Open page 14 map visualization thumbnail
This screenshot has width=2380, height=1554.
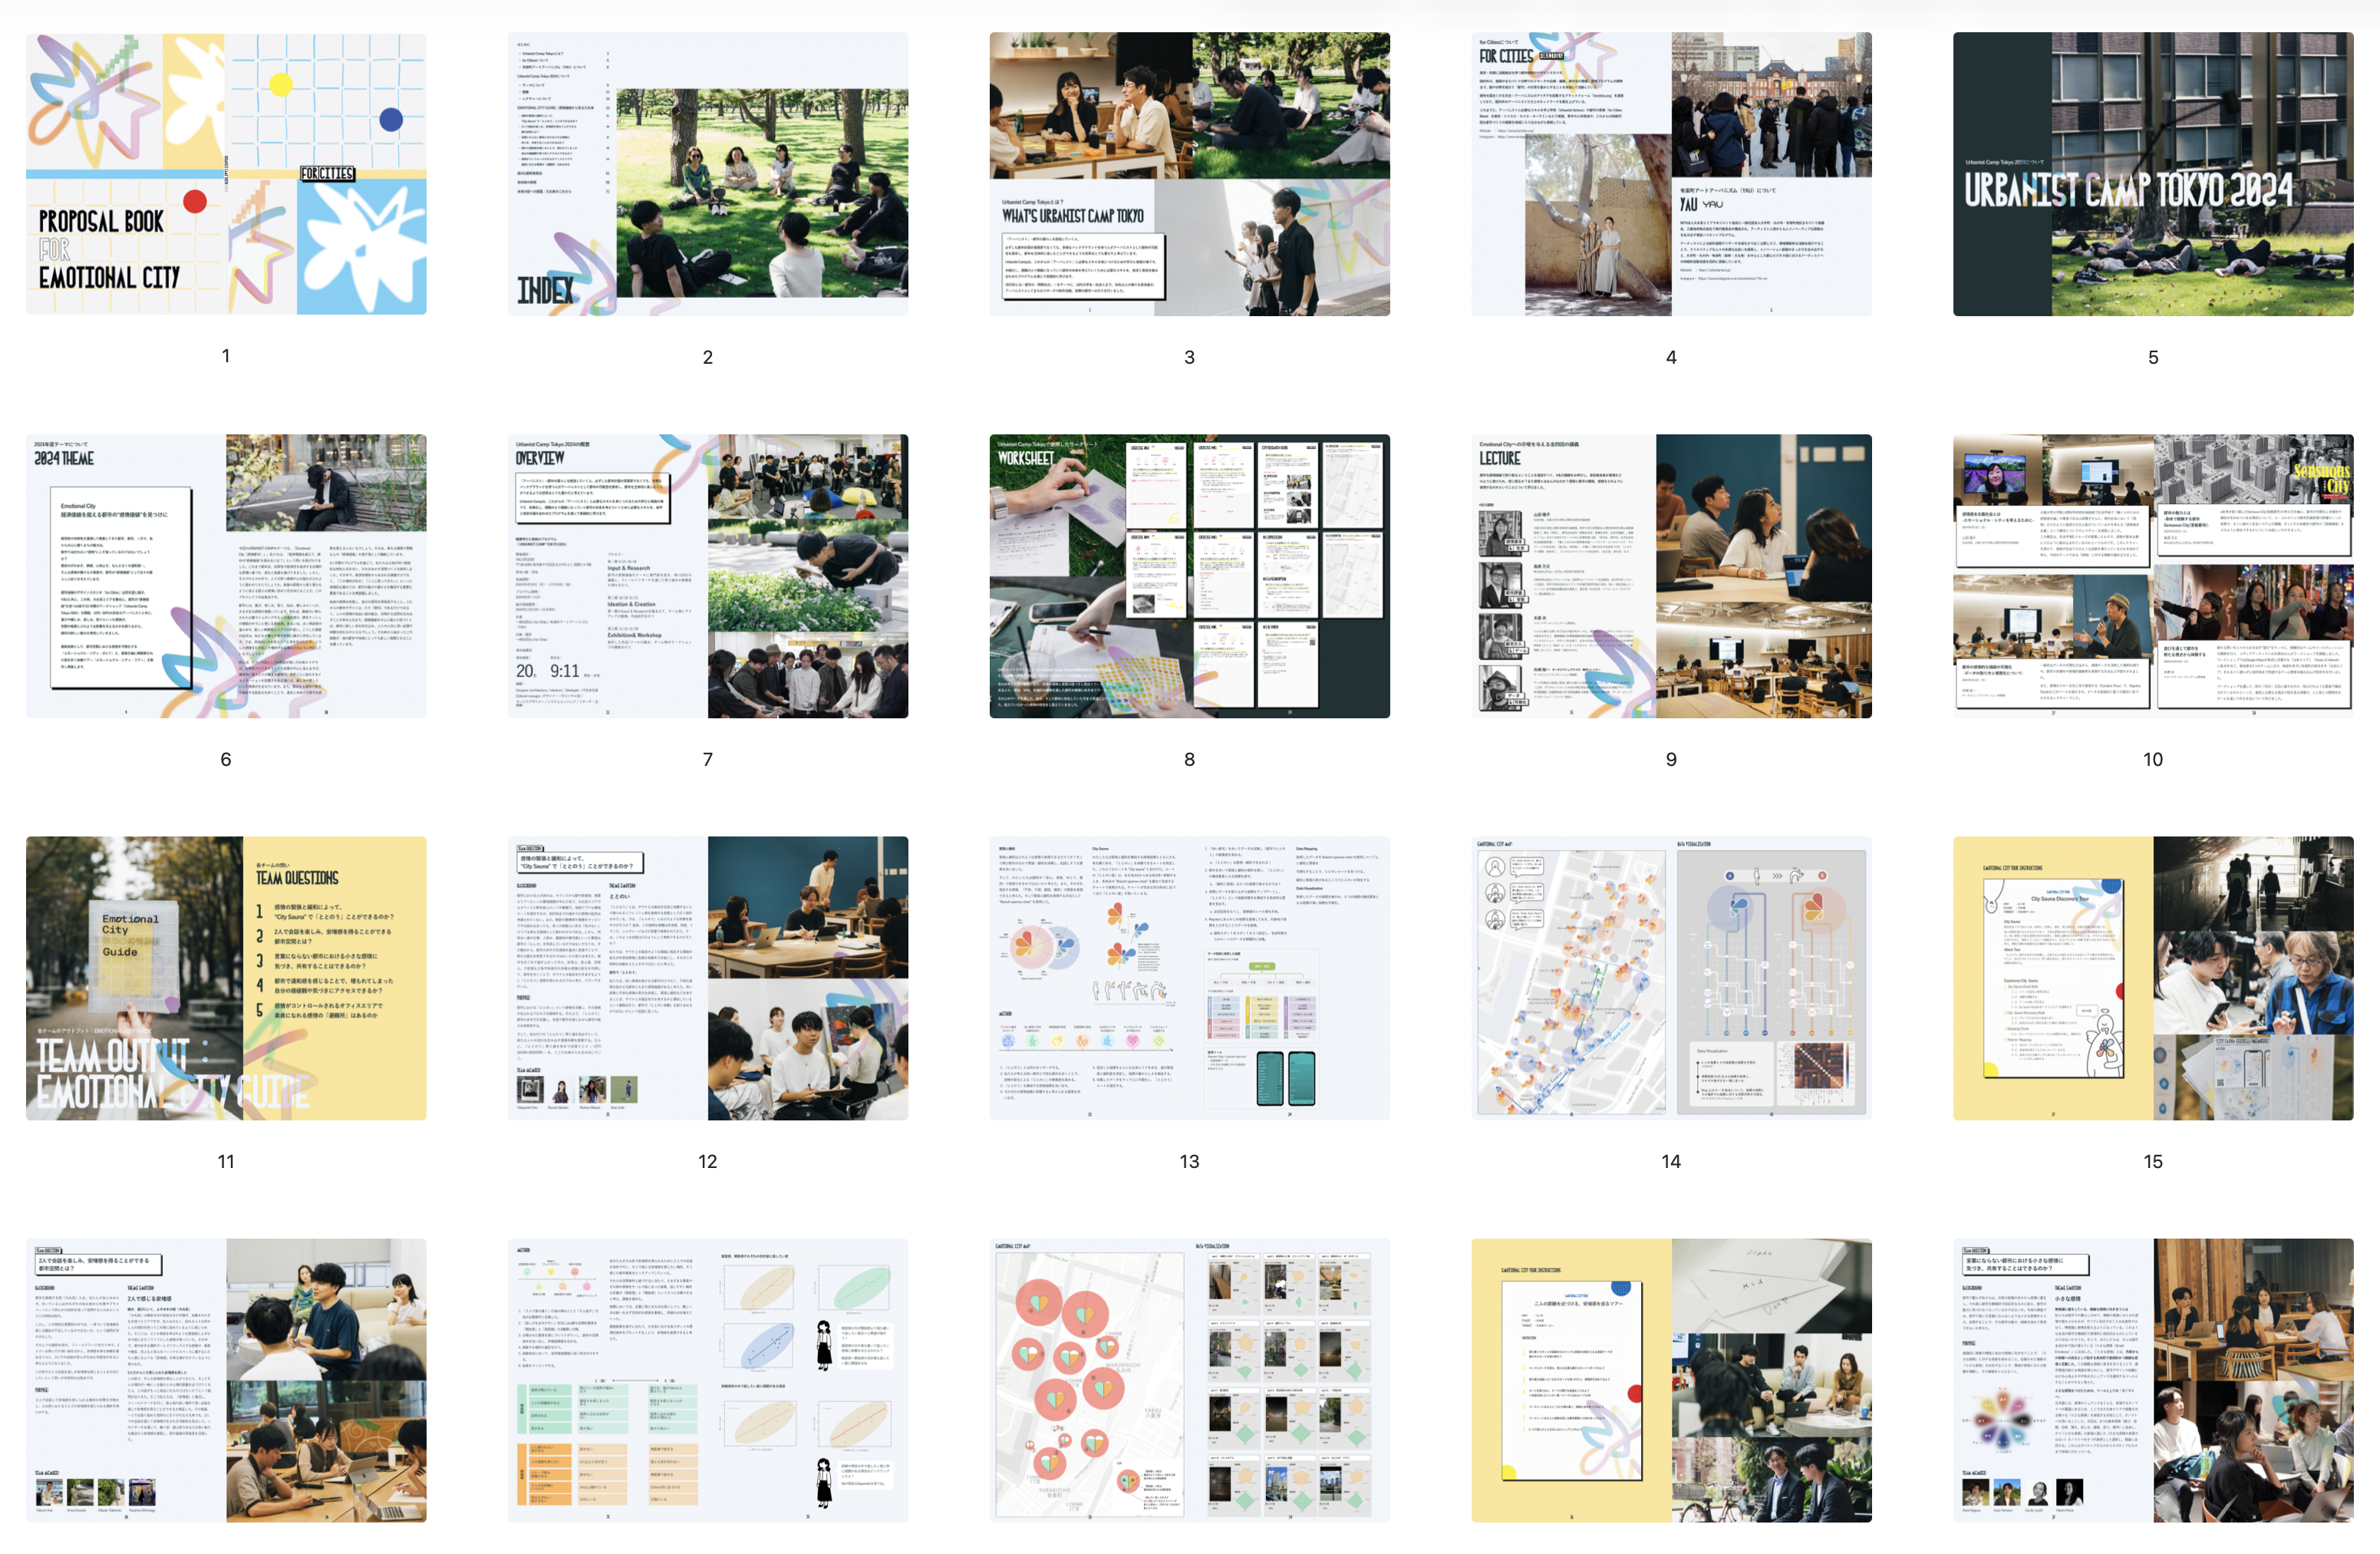(1671, 978)
